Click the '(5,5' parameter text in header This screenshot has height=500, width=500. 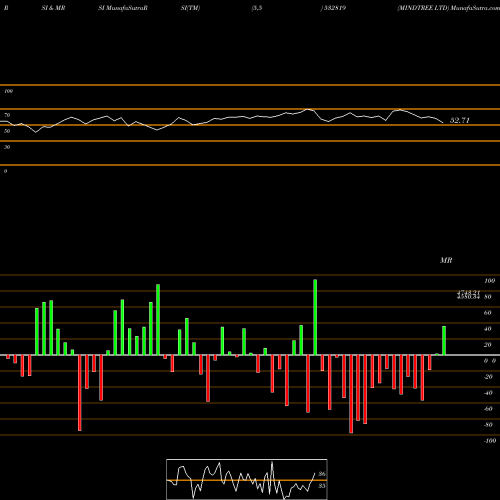(257, 8)
